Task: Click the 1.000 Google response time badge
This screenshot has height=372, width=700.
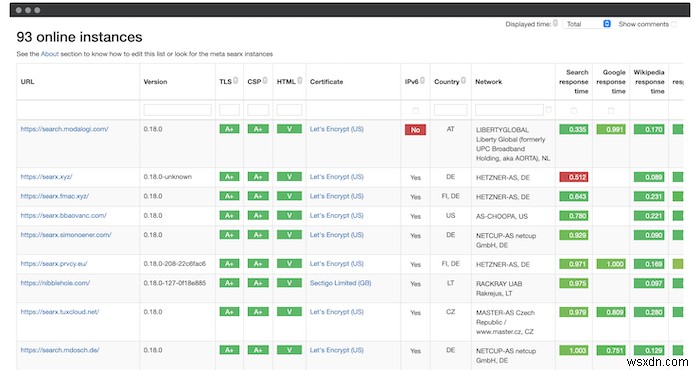Action: (611, 264)
